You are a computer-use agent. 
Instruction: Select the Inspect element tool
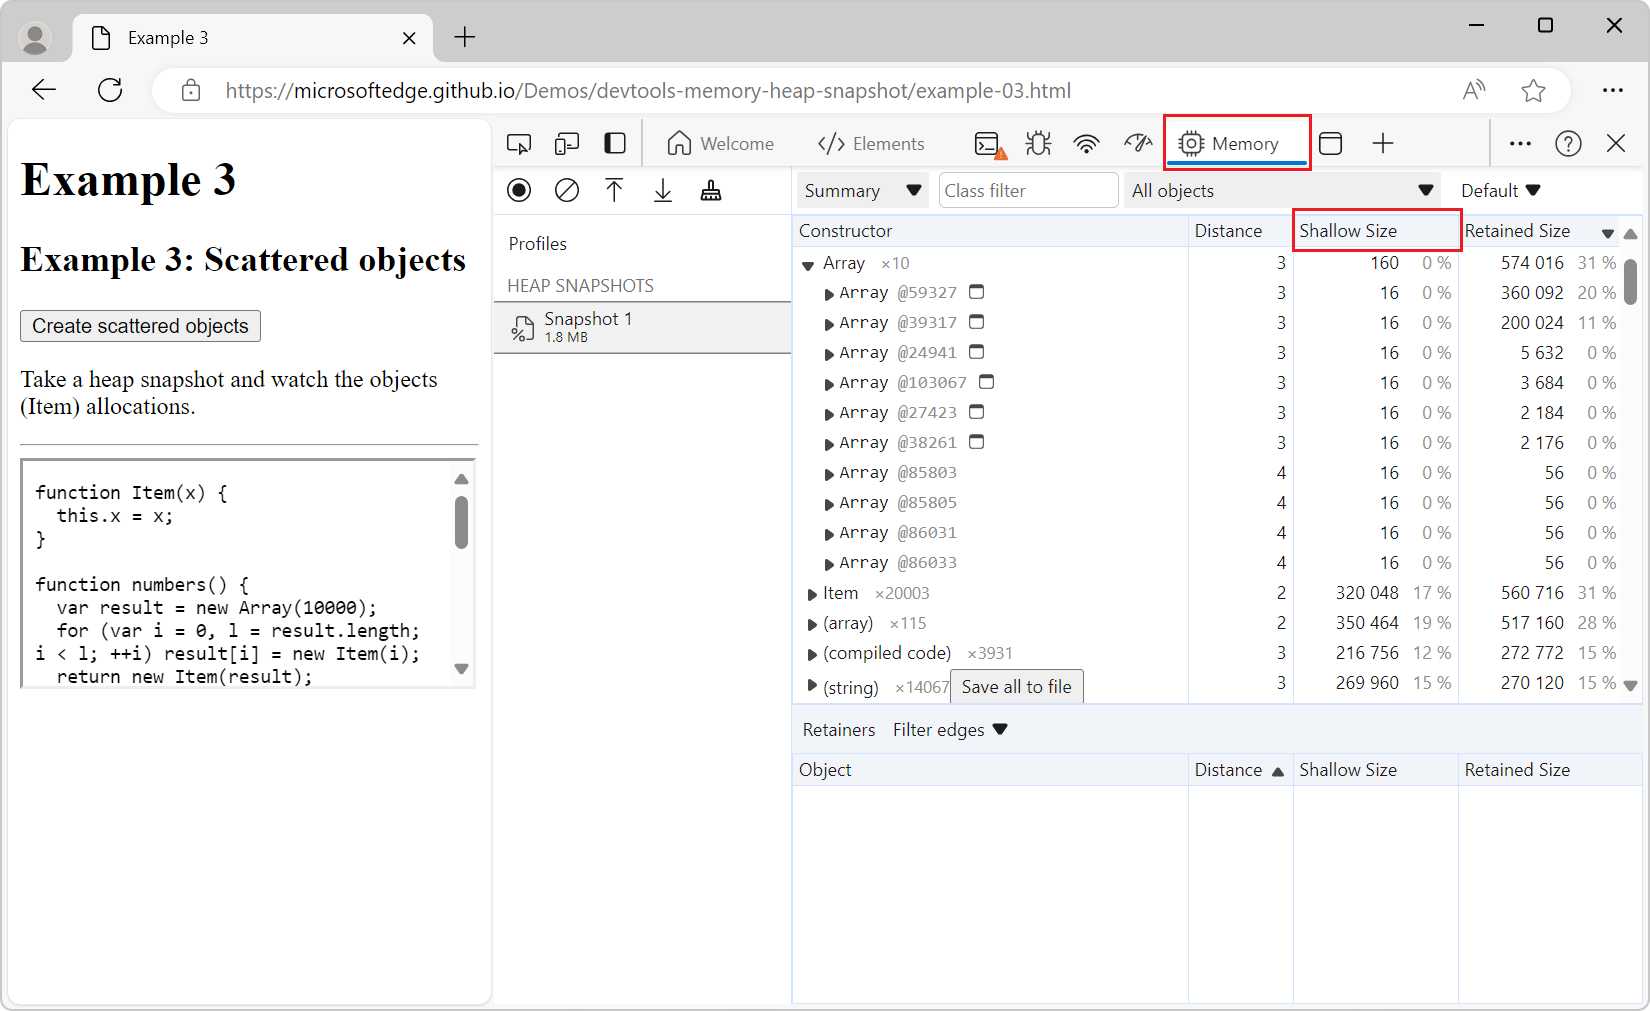click(519, 143)
